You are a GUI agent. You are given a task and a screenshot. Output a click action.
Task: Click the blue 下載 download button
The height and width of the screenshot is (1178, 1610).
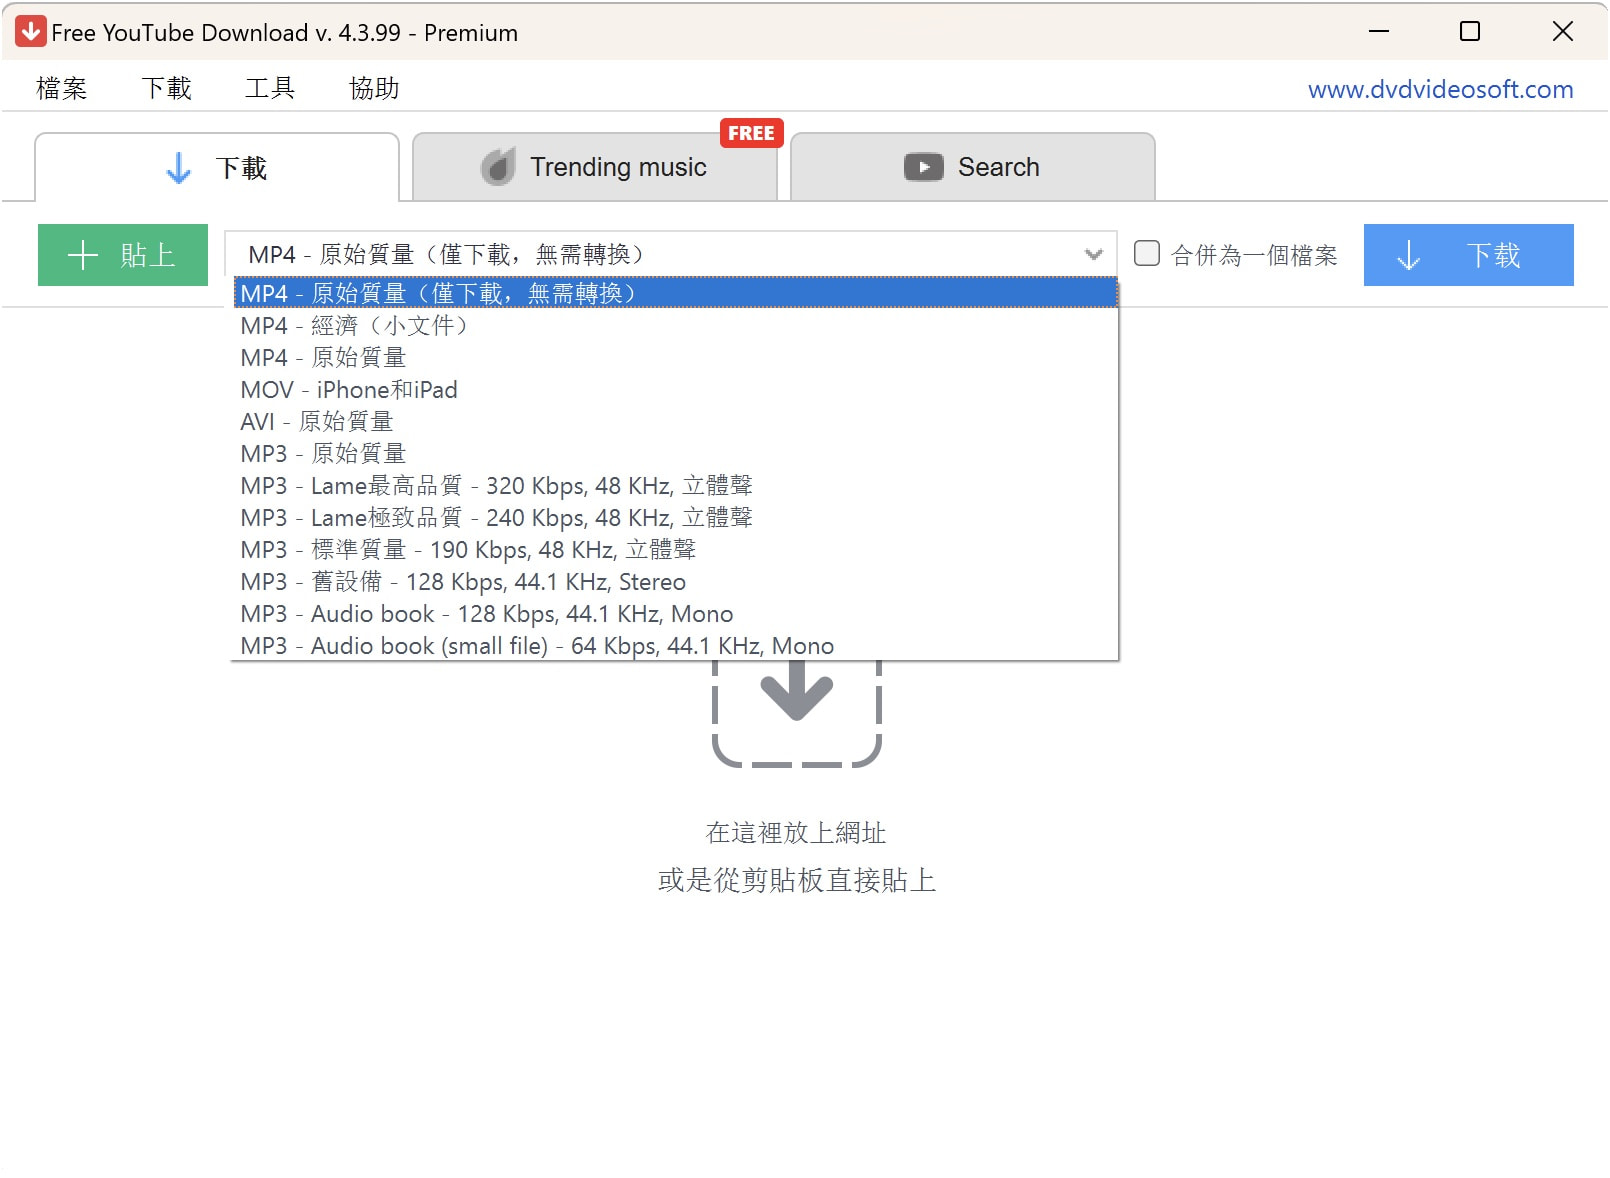[x=1468, y=255]
